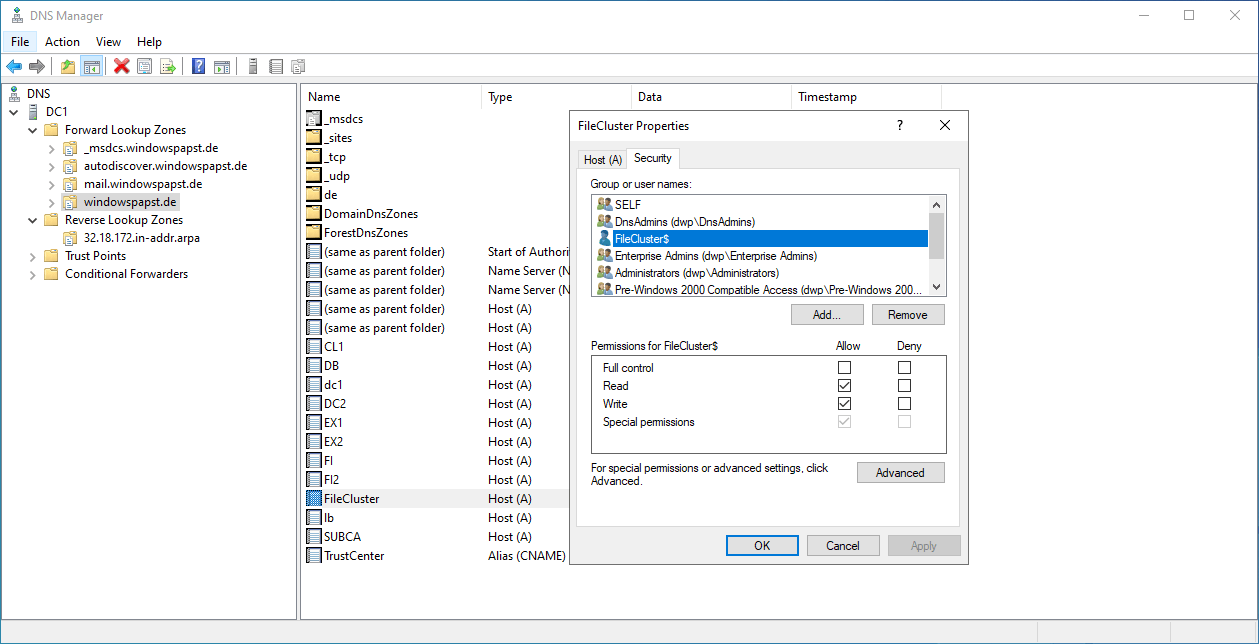Click the red Delete X icon
This screenshot has height=644, width=1259.
coord(122,67)
